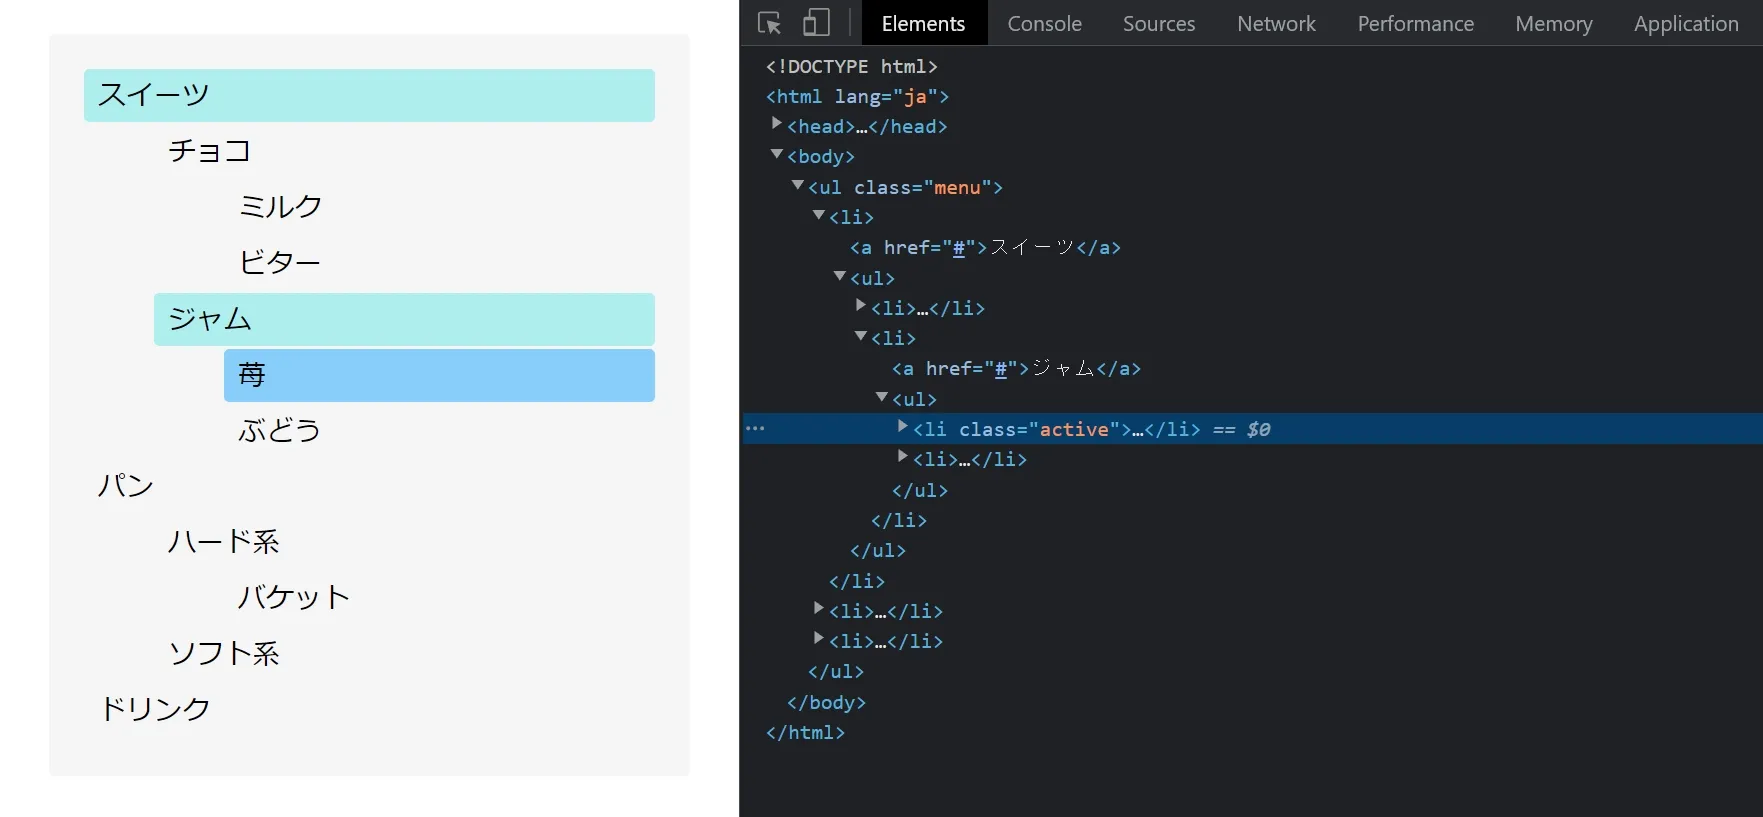Open the Application tab
This screenshot has height=817, width=1763.
coord(1685,23)
